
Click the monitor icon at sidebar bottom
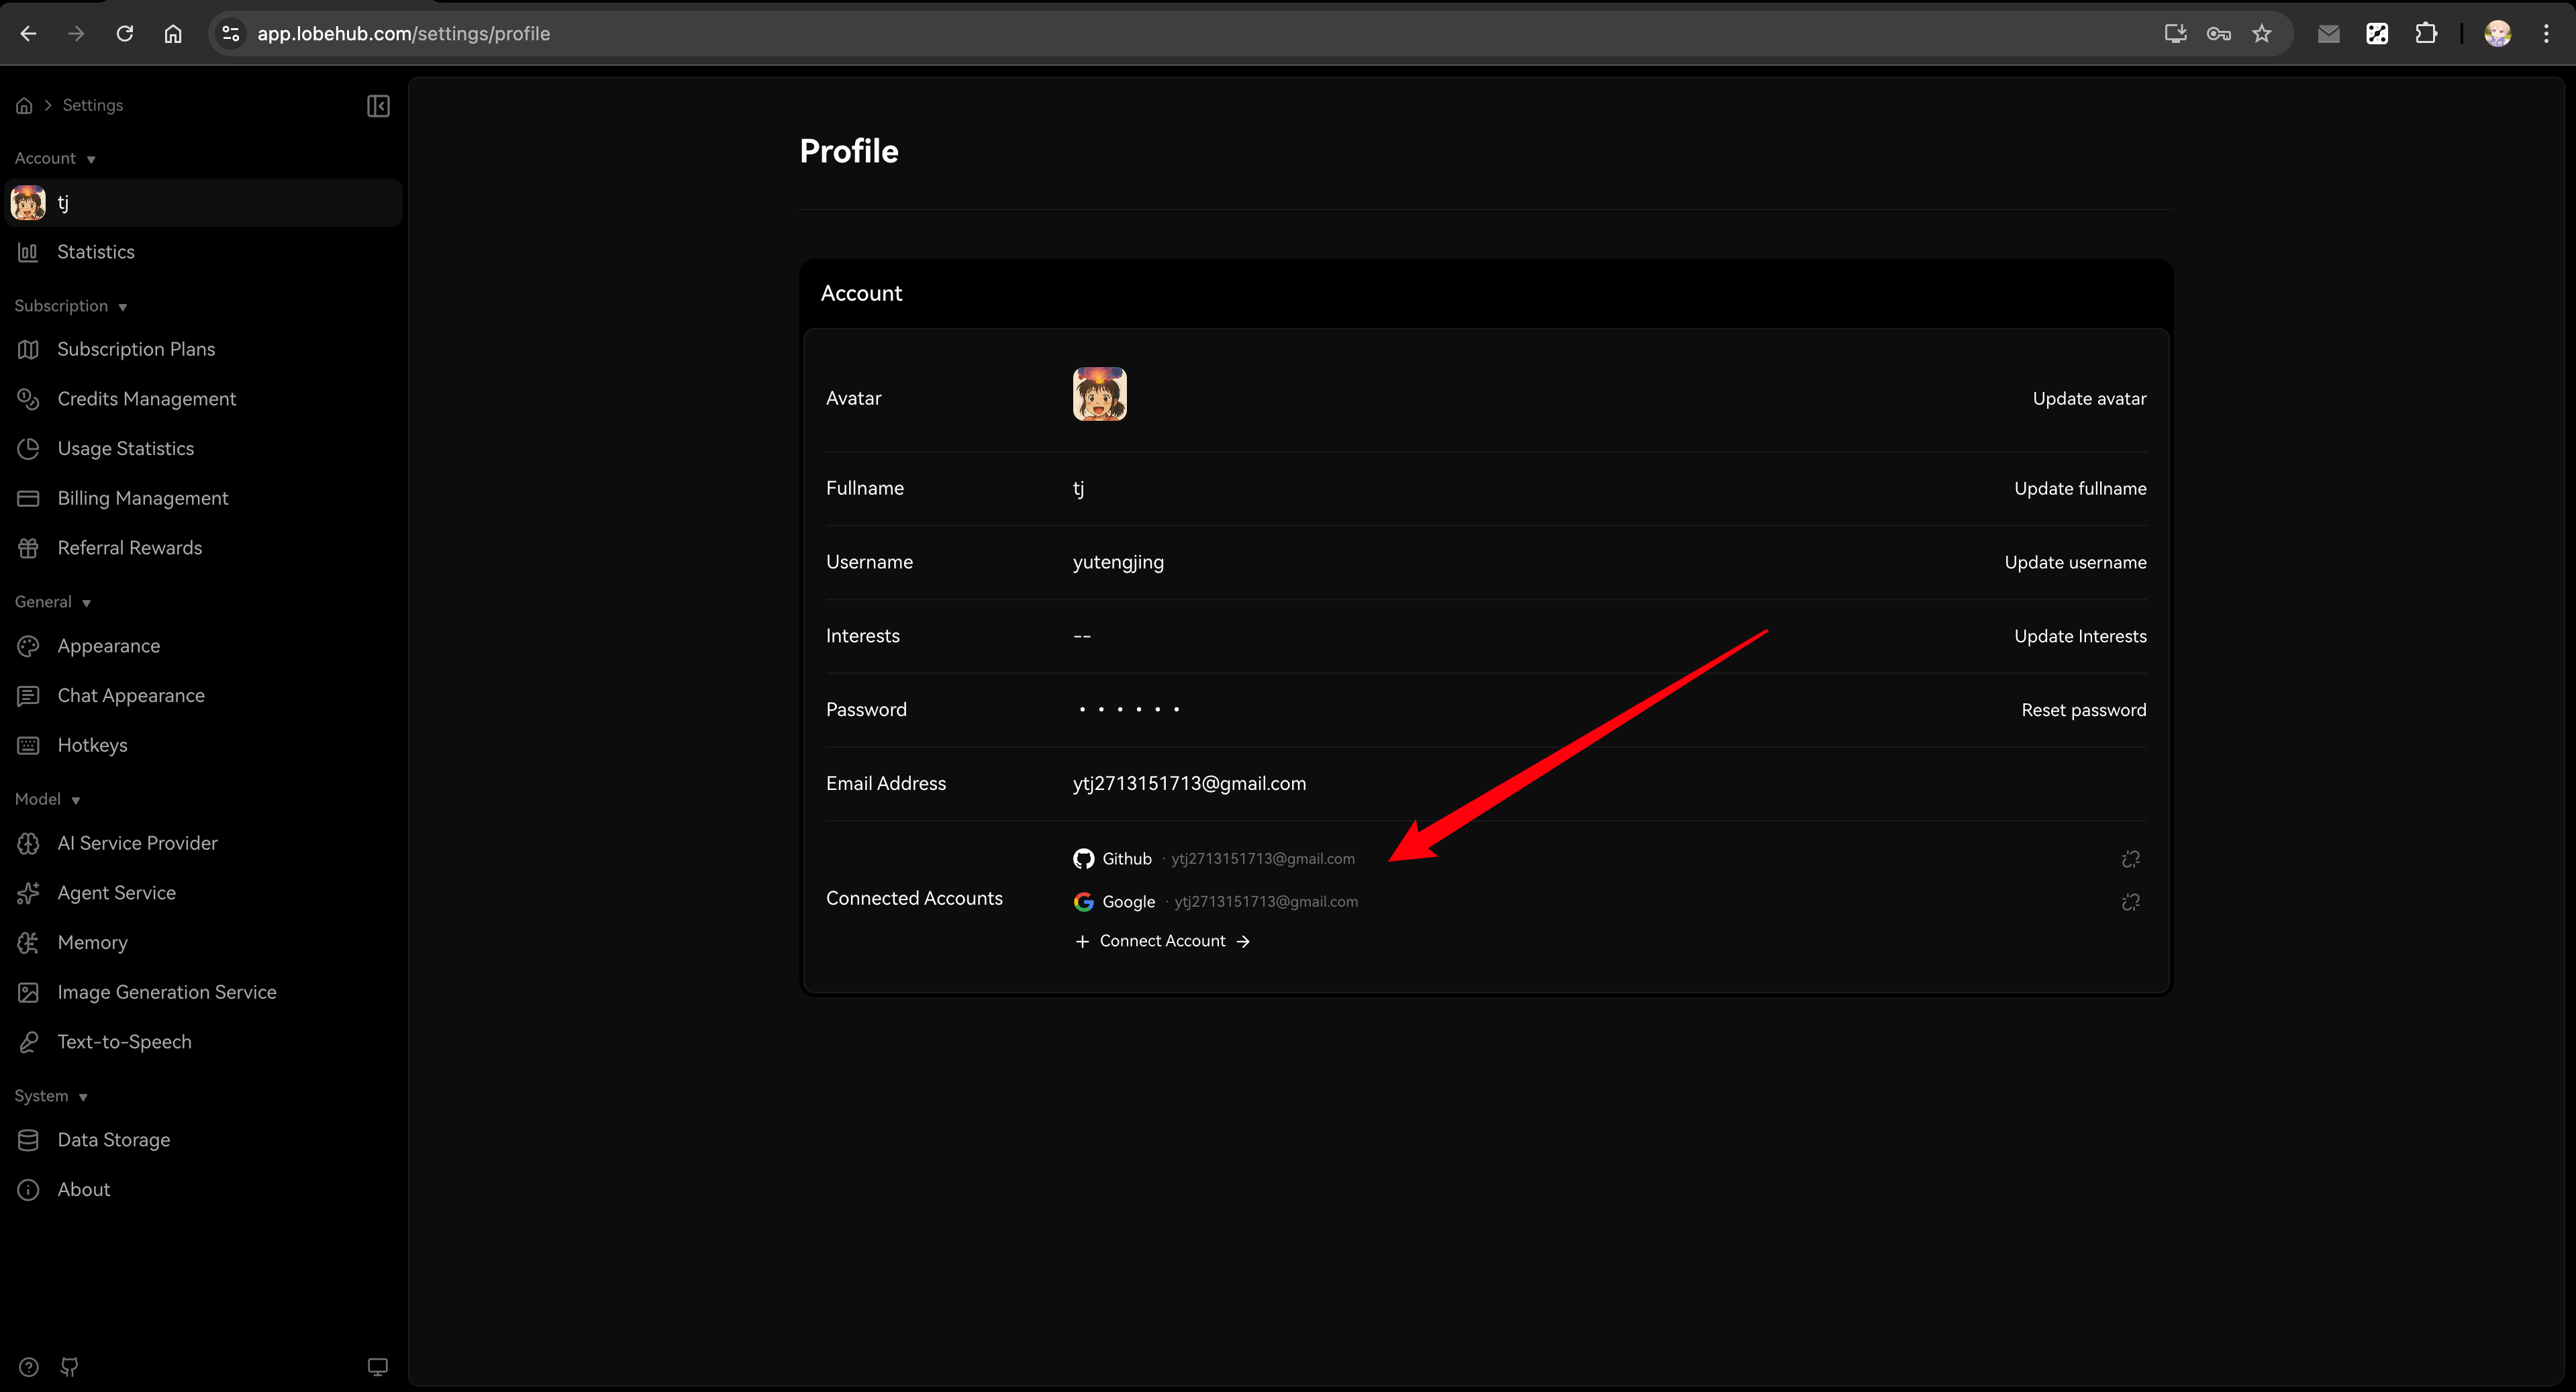pyautogui.click(x=377, y=1367)
